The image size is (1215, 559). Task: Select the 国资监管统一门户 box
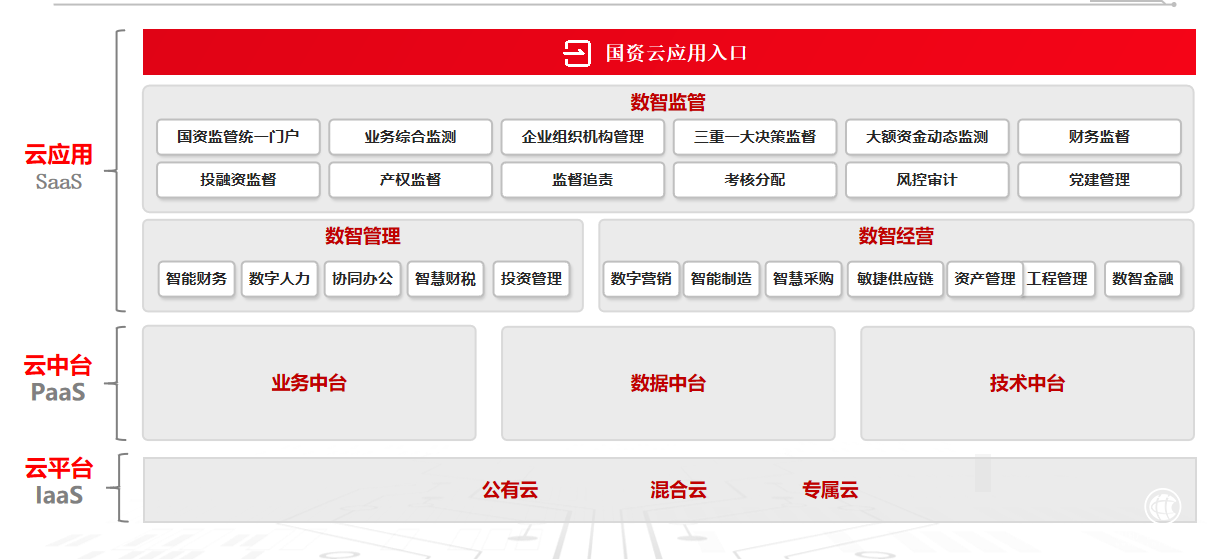[x=238, y=137]
